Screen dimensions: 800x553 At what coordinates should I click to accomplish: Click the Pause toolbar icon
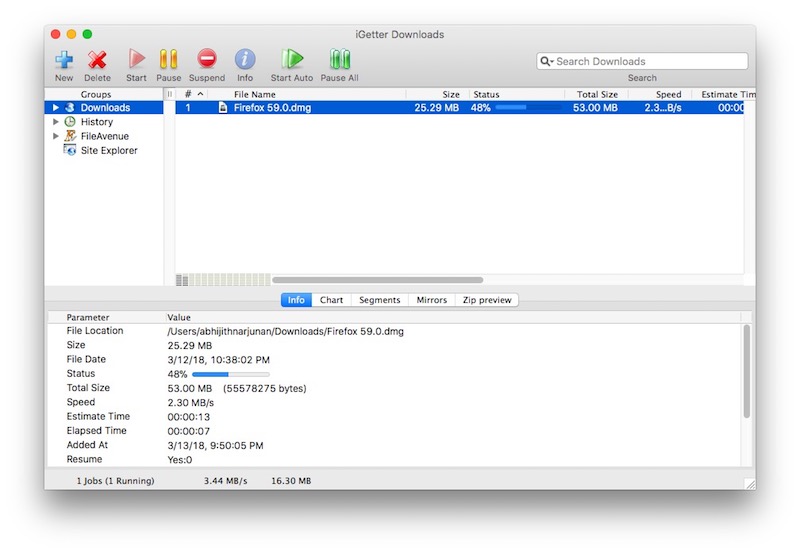168,59
